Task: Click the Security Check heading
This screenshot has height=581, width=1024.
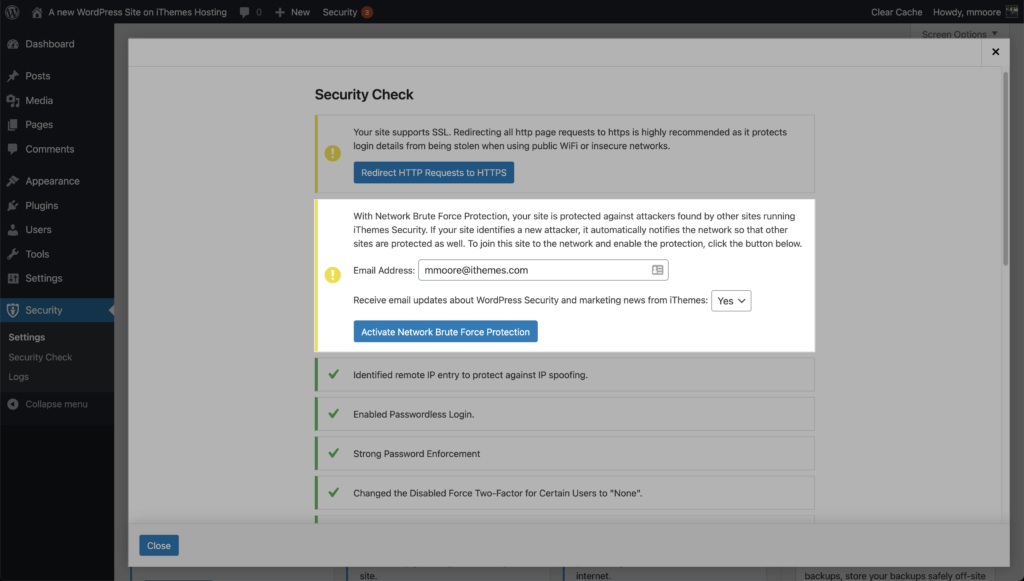Action: click(x=364, y=95)
